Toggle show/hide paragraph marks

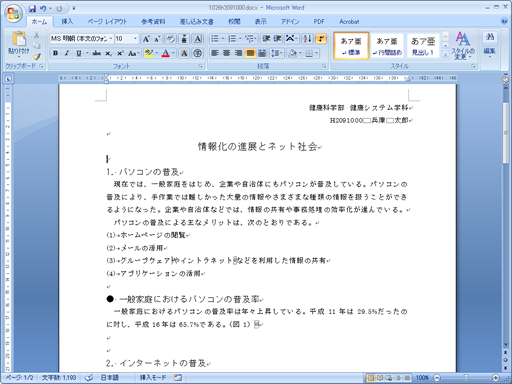click(321, 39)
